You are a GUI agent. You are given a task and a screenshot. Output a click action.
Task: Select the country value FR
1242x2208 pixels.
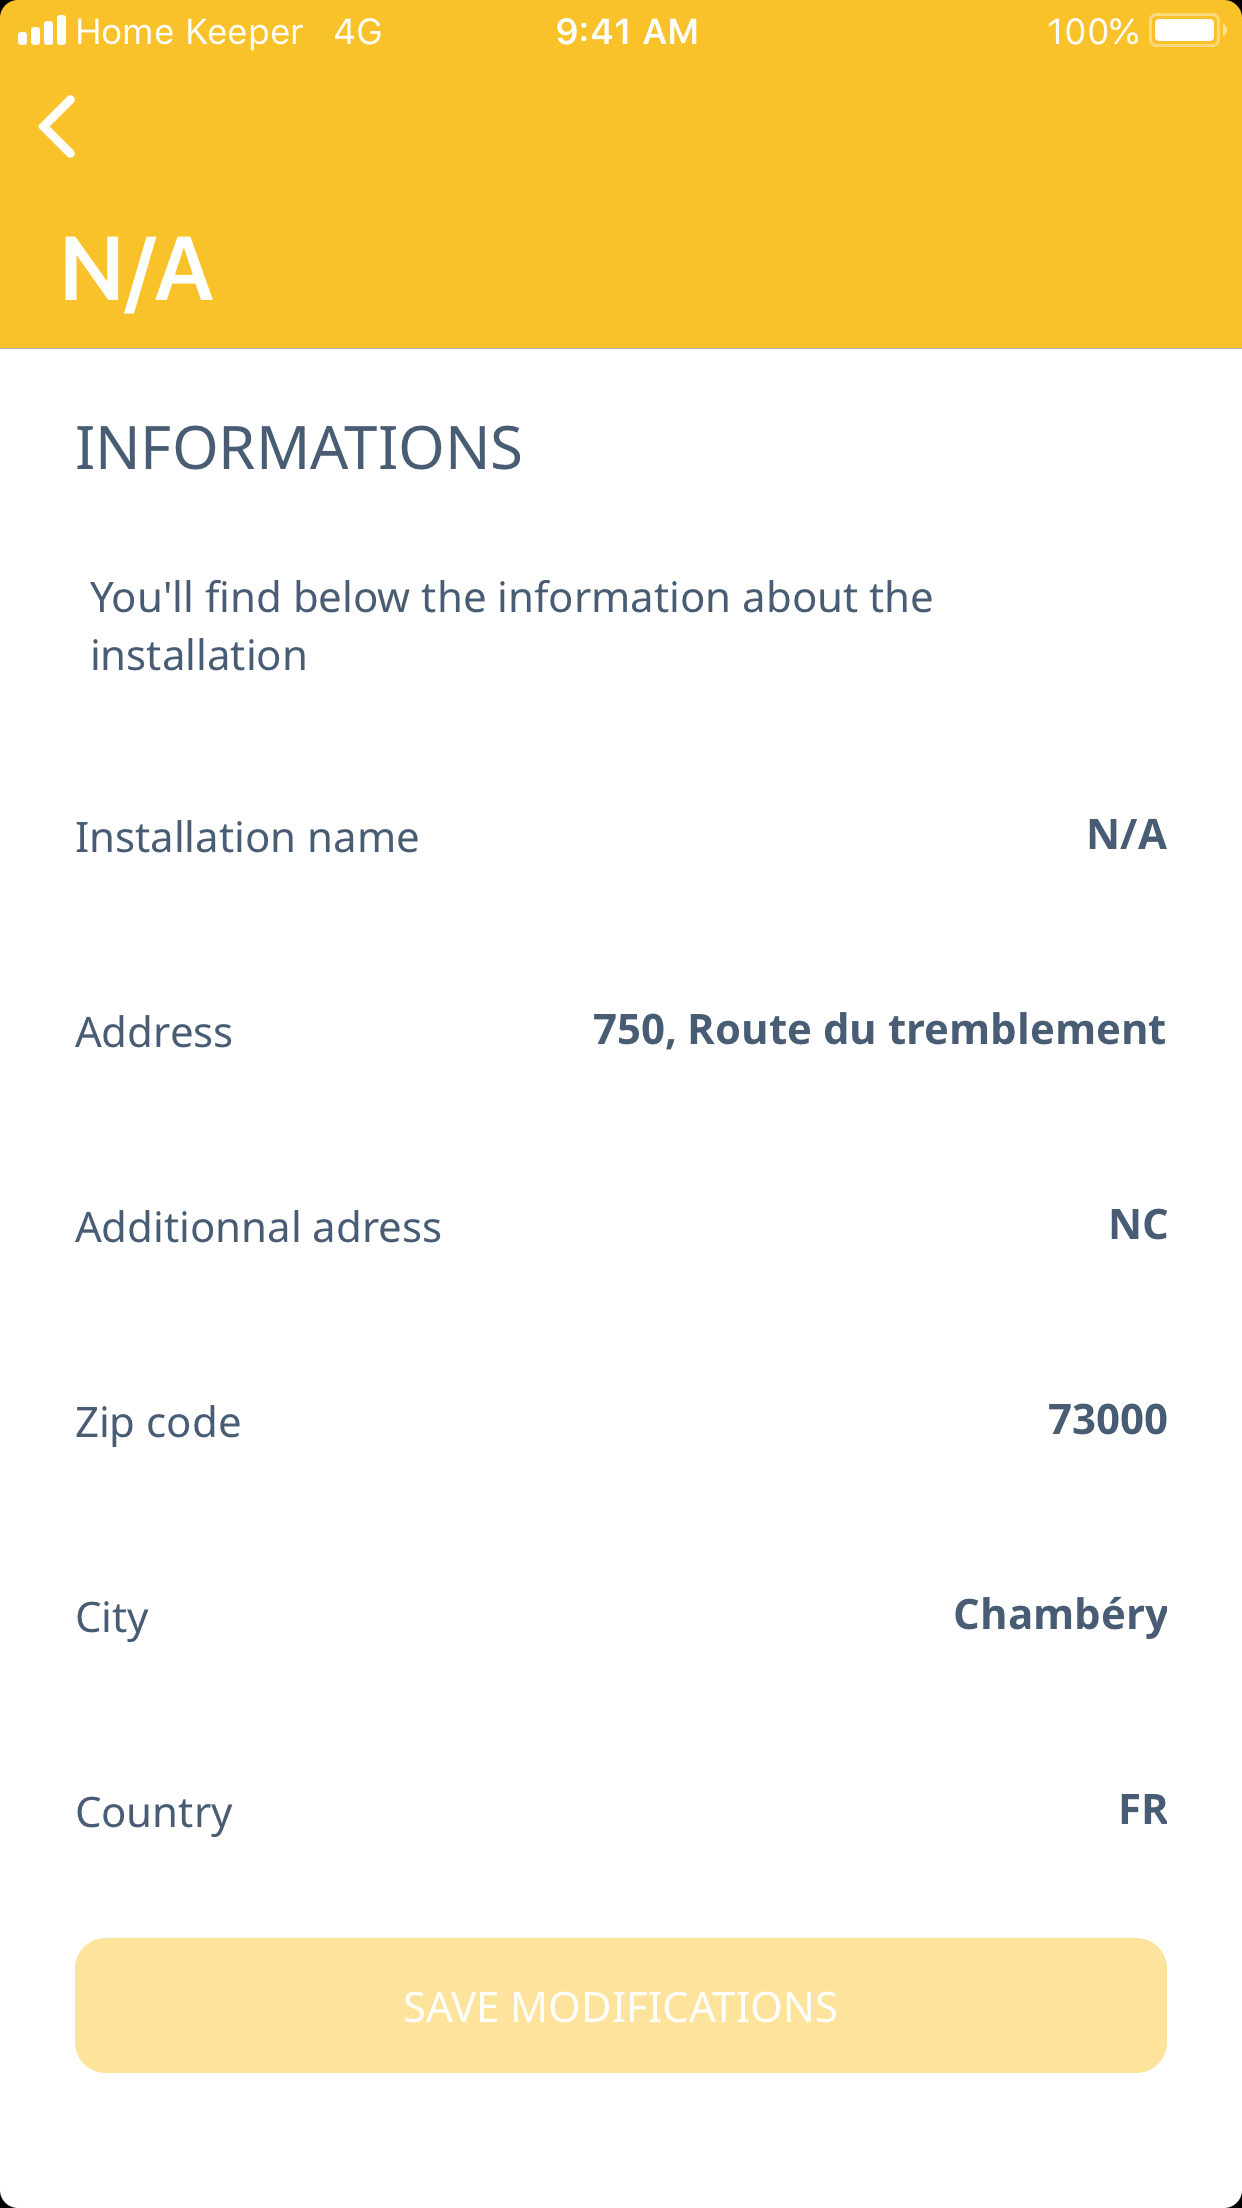(x=1143, y=1810)
